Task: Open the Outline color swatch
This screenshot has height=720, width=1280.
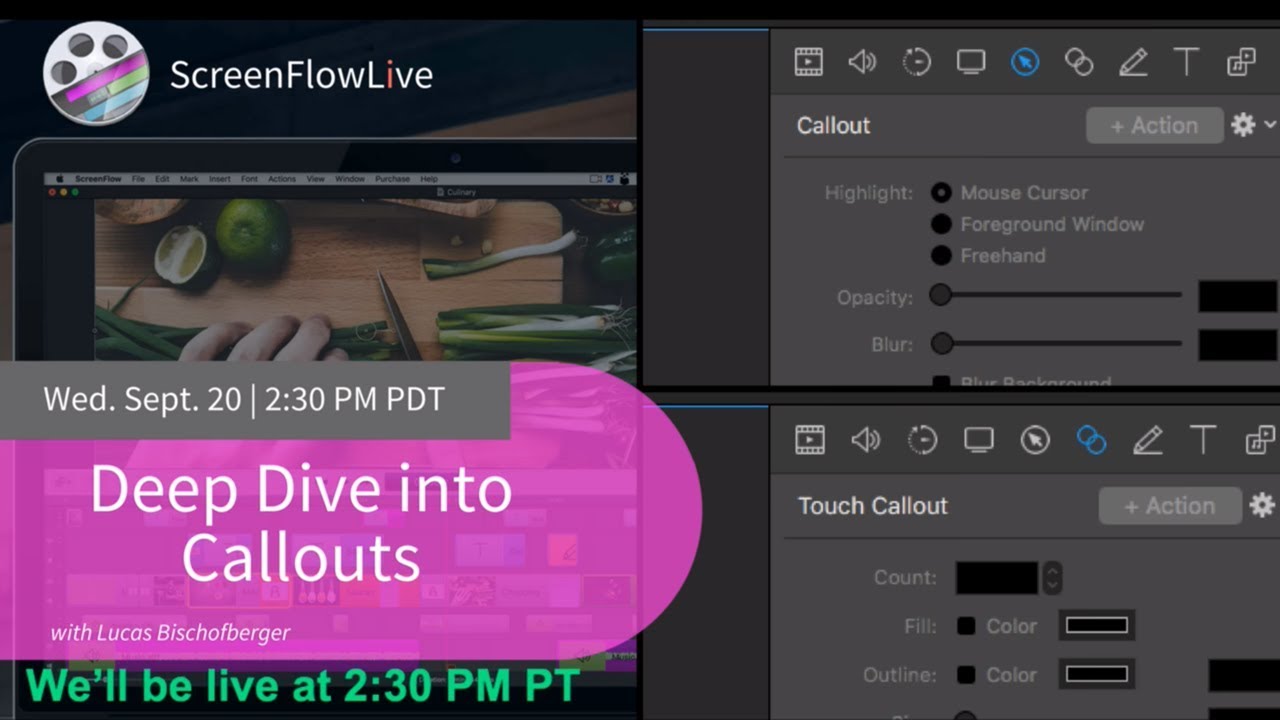Action: 1097,675
